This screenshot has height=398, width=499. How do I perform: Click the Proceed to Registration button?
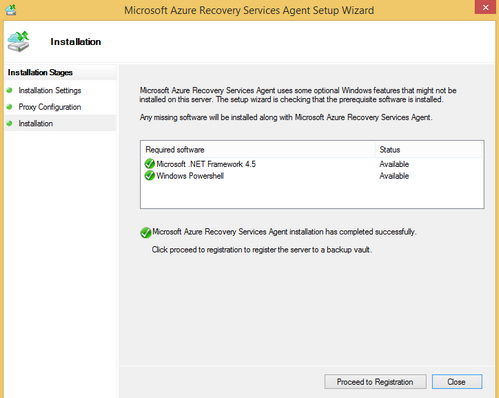[375, 382]
